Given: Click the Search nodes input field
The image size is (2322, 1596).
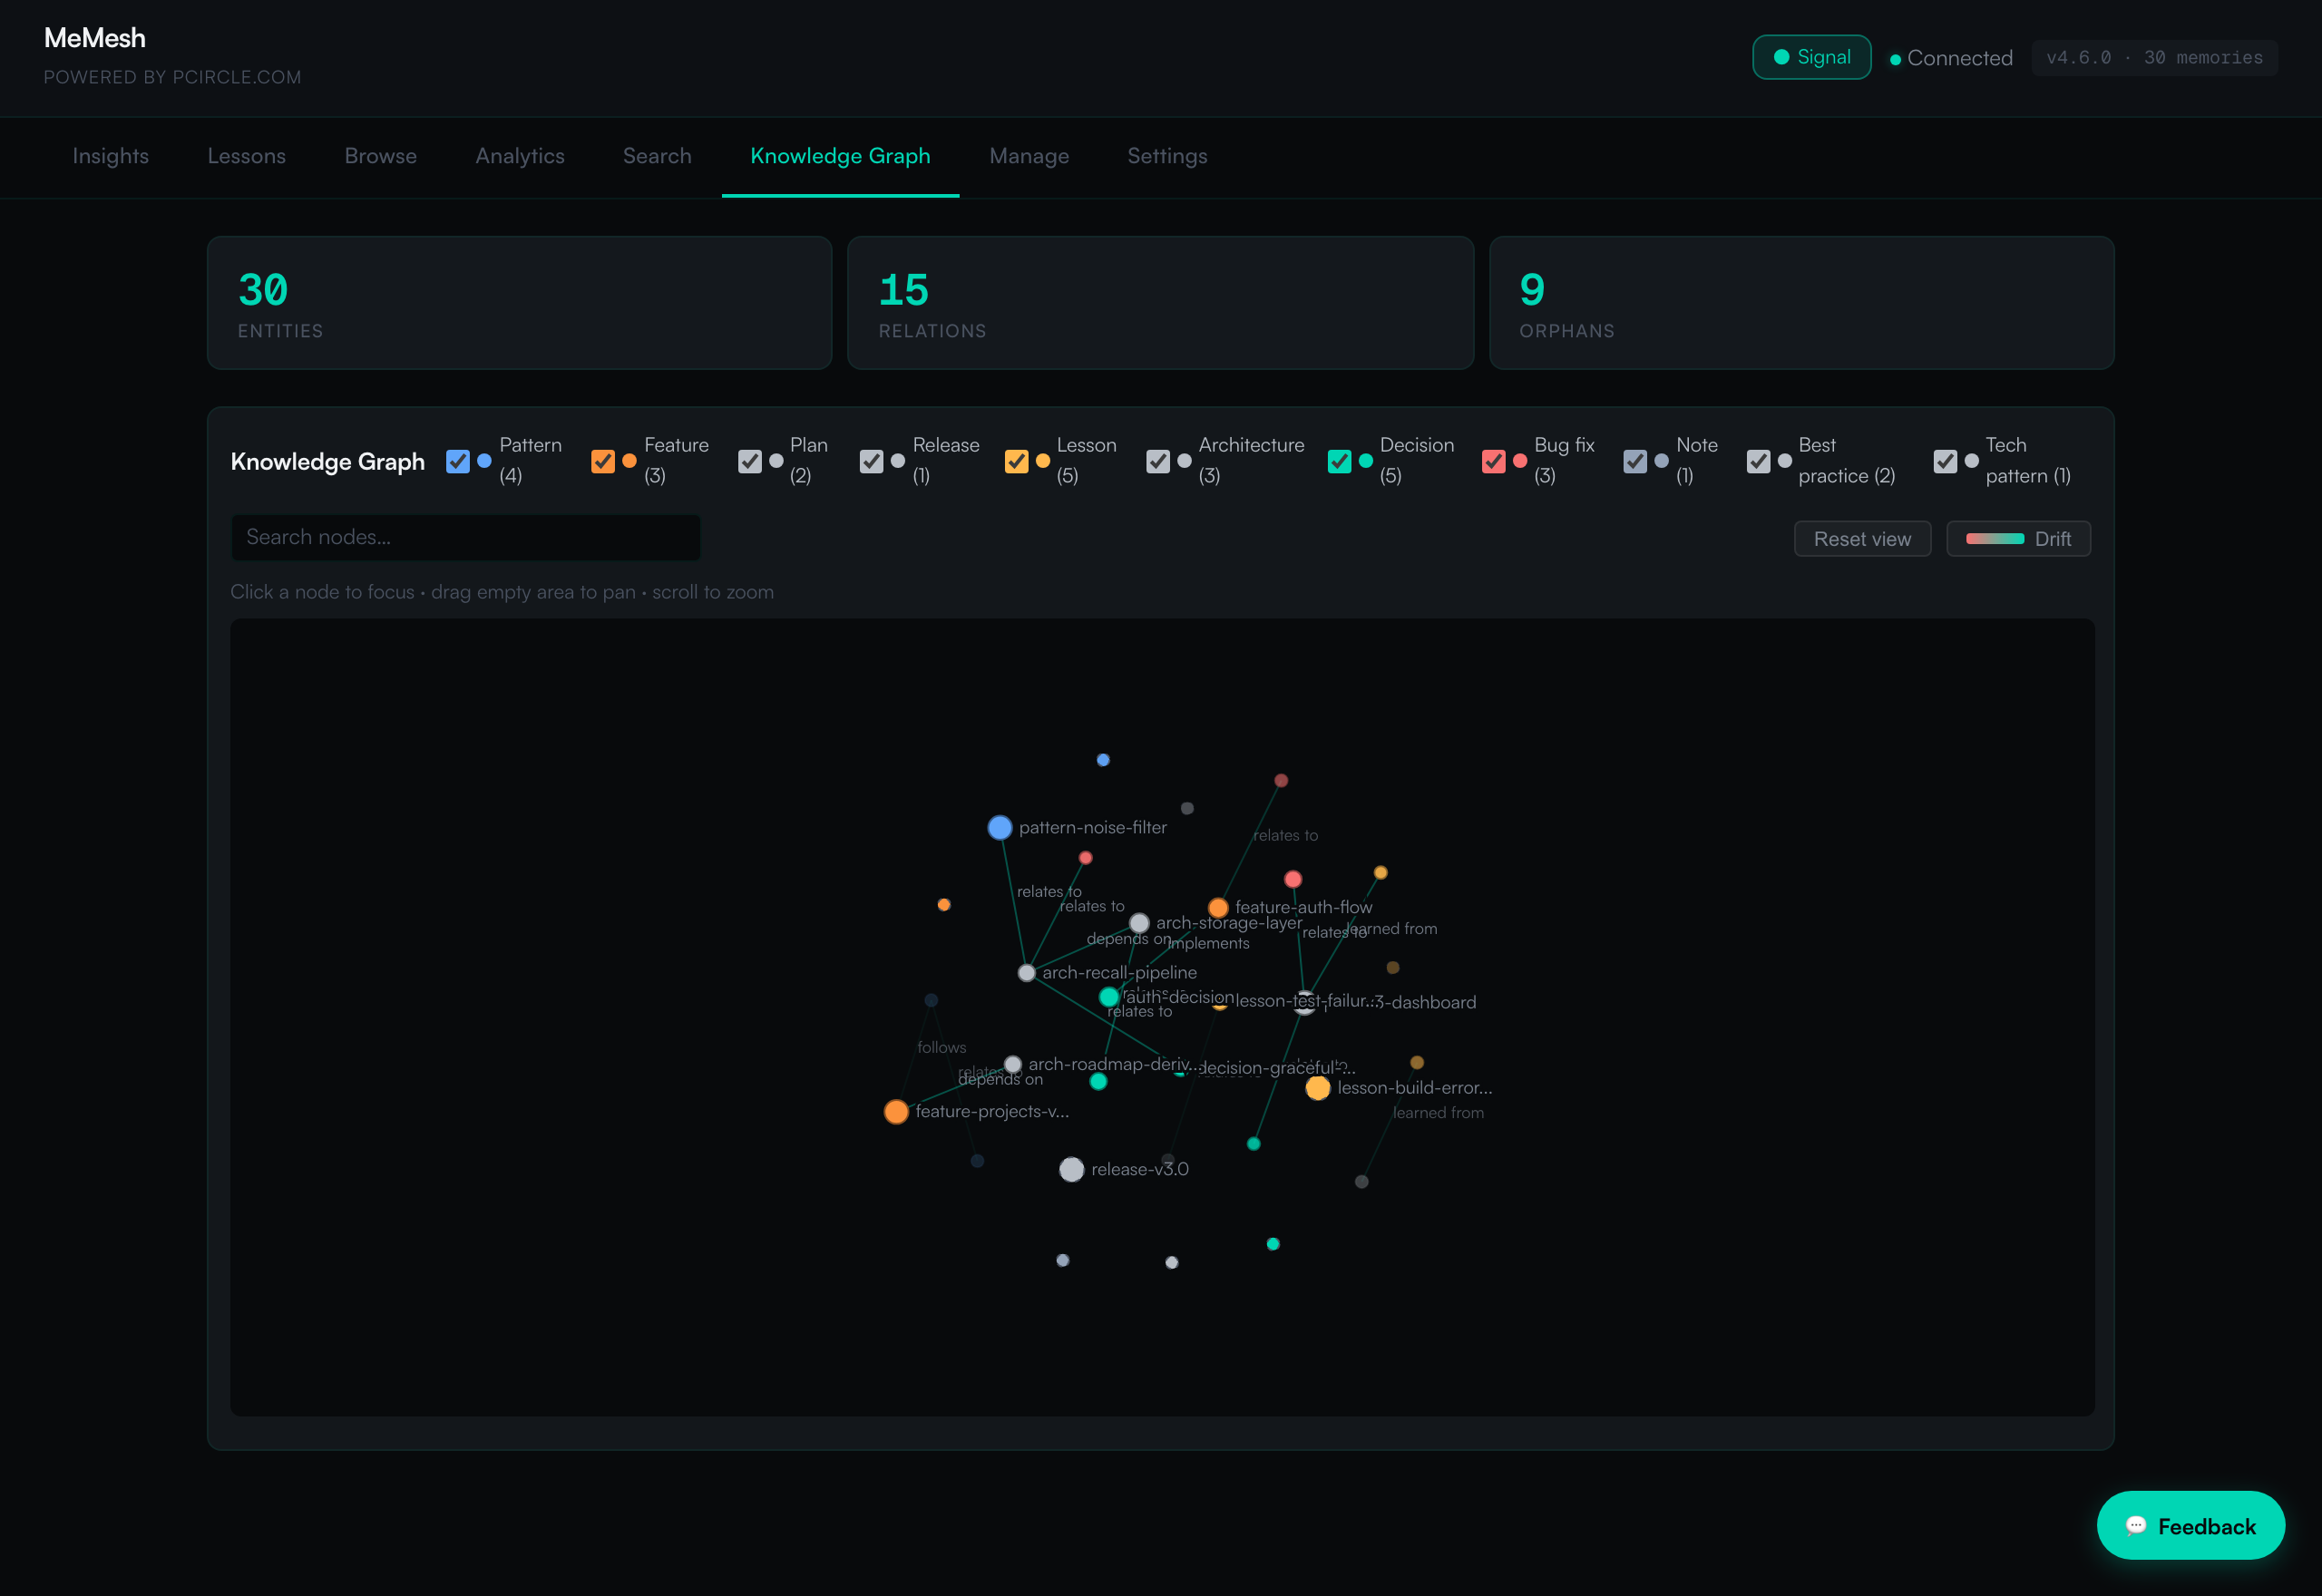Looking at the screenshot, I should point(466,537).
